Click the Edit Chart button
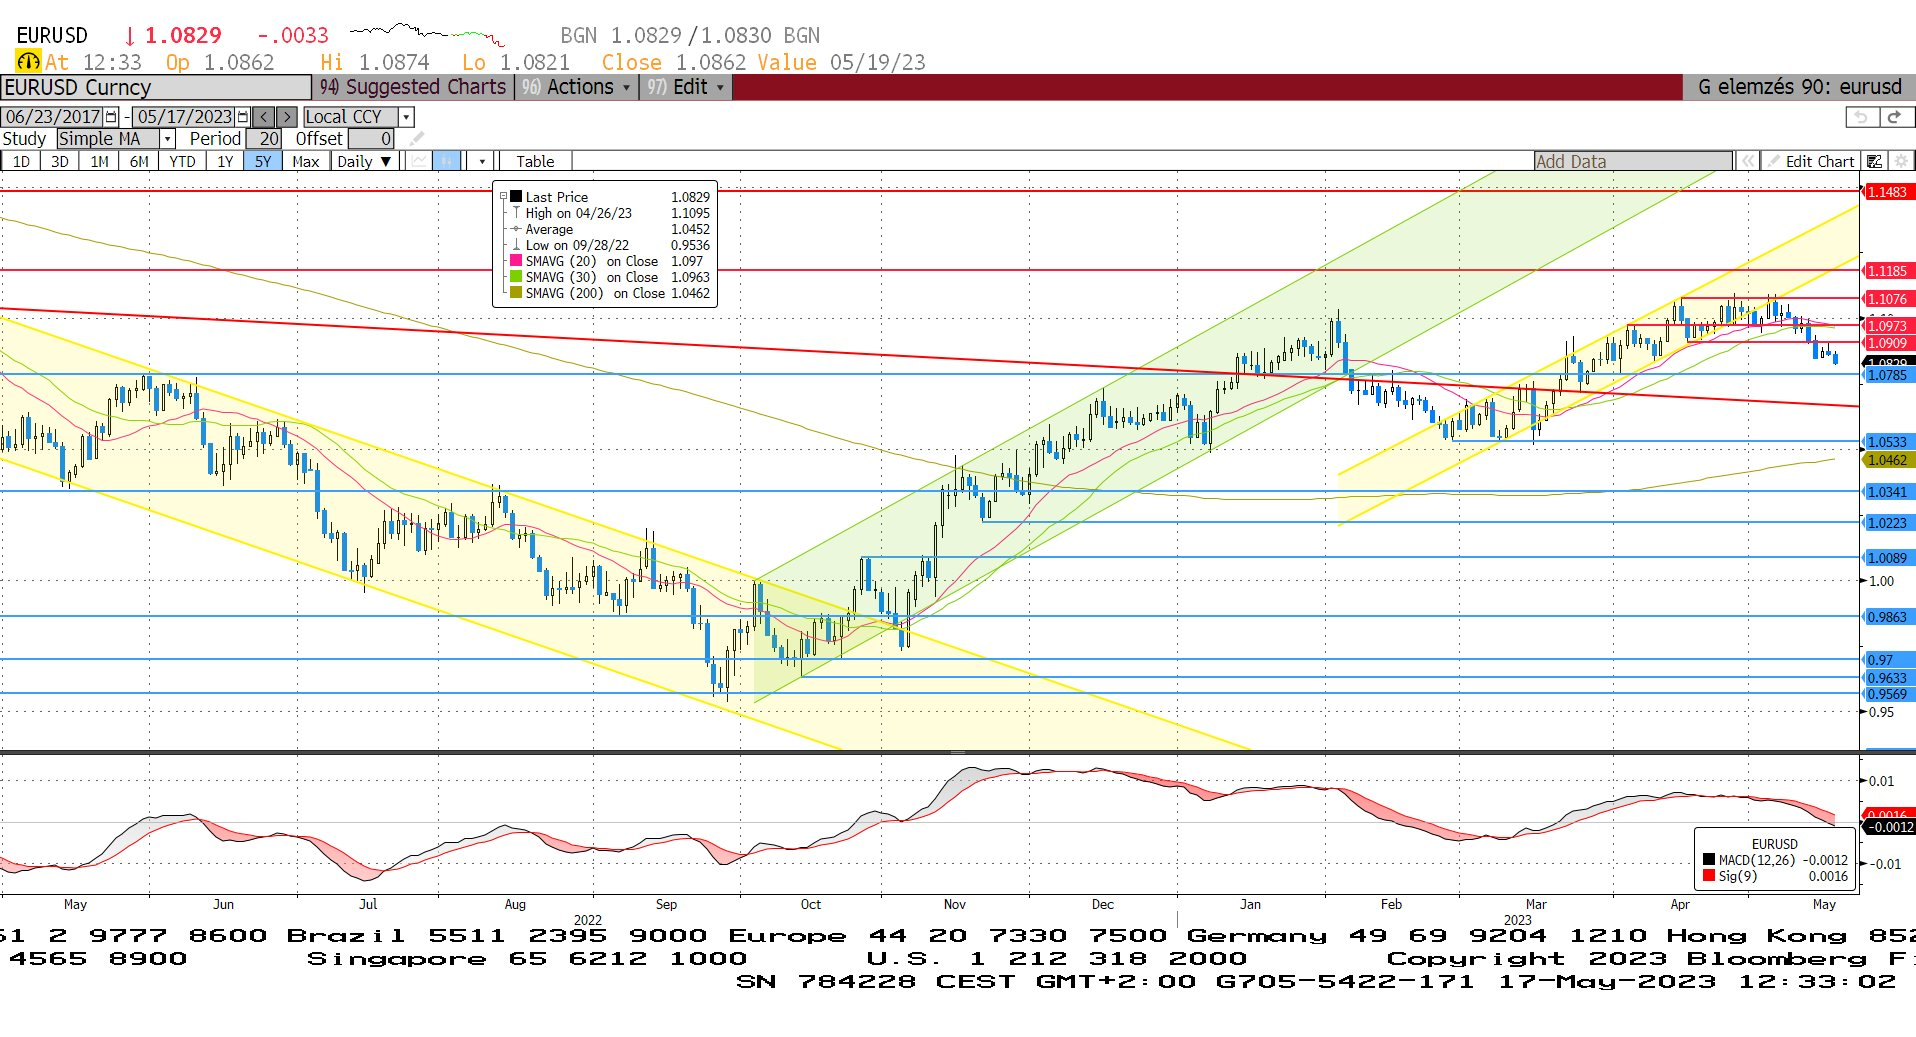Image resolution: width=1916 pixels, height=1037 pixels. click(x=1811, y=161)
